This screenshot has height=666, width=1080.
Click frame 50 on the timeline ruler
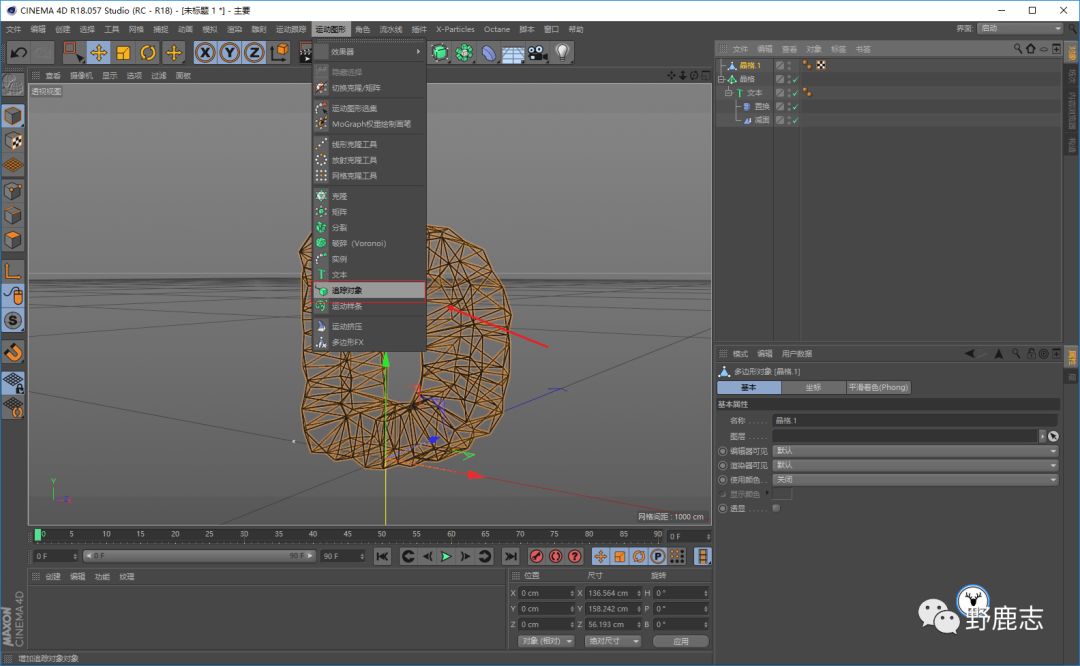point(382,534)
